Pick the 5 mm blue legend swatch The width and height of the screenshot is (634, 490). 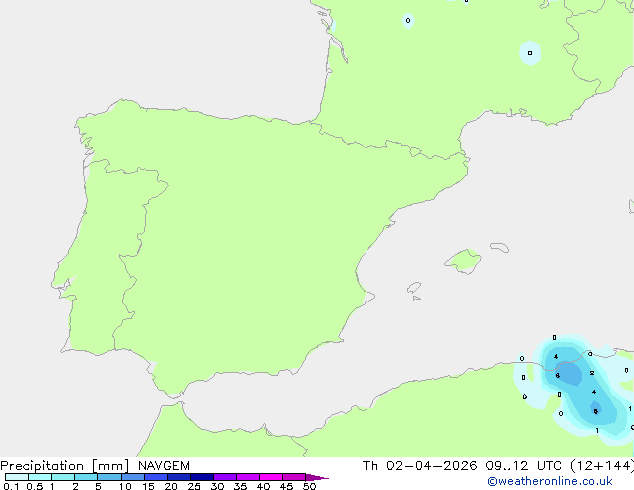(x=109, y=477)
